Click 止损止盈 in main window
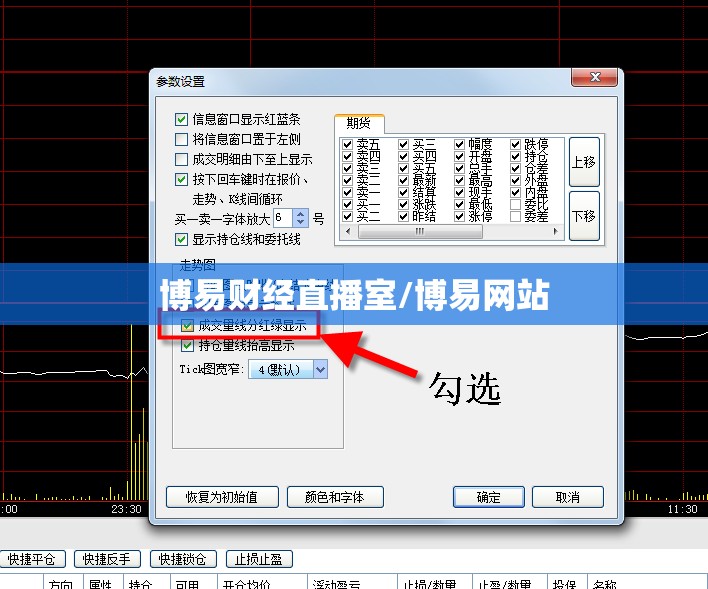 point(259,559)
